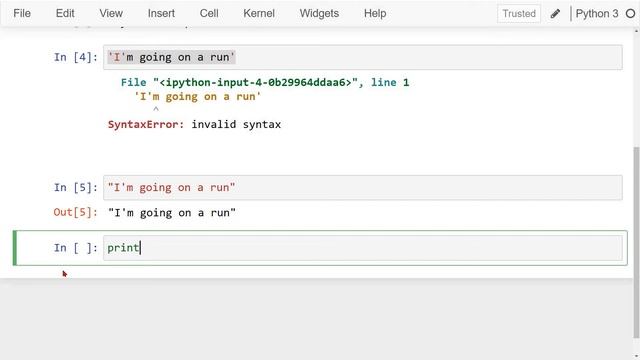Open the Kernel menu

coord(259,13)
